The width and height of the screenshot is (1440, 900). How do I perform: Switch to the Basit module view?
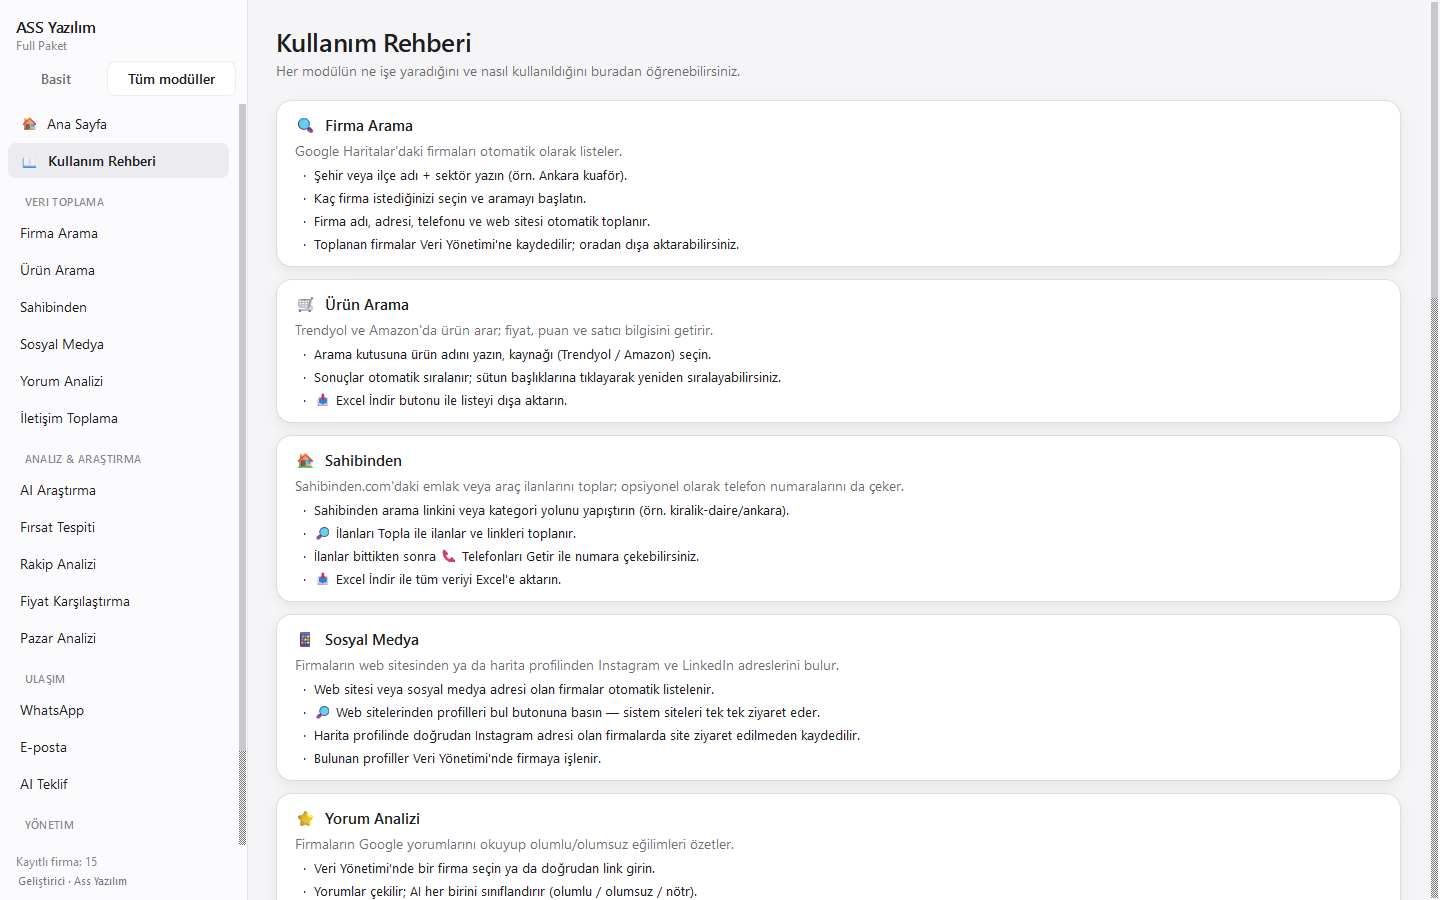pyautogui.click(x=56, y=79)
